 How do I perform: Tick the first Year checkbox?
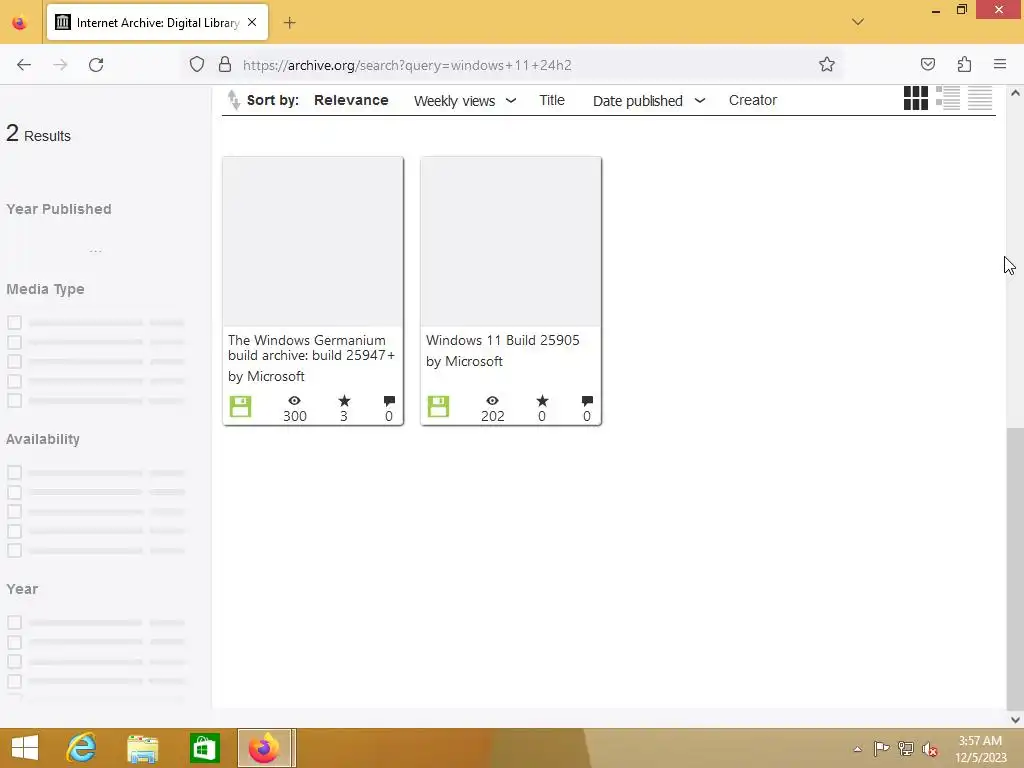pyautogui.click(x=14, y=622)
